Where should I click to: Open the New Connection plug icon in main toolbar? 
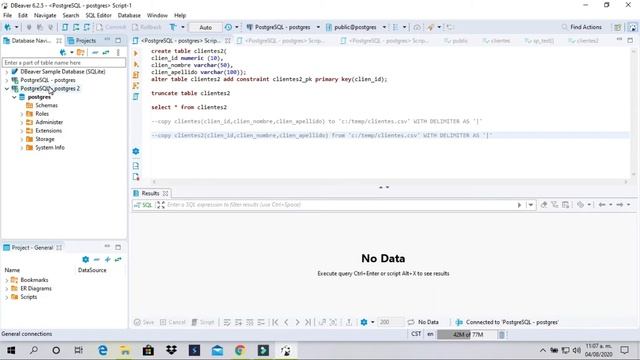pyautogui.click(x=8, y=27)
